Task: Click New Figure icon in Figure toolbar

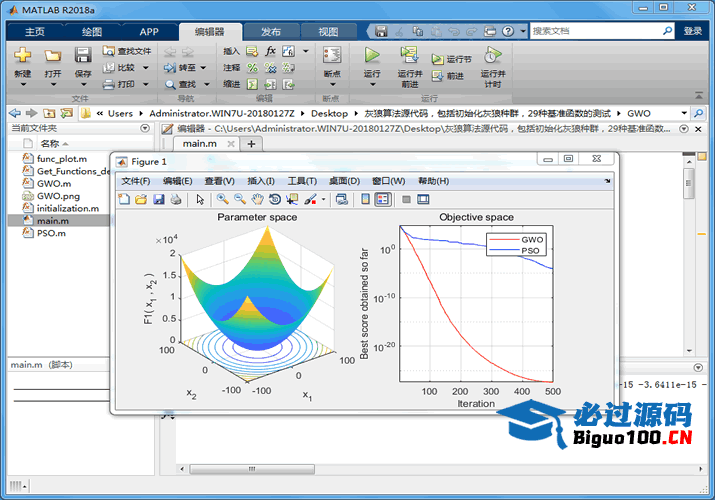Action: 124,199
